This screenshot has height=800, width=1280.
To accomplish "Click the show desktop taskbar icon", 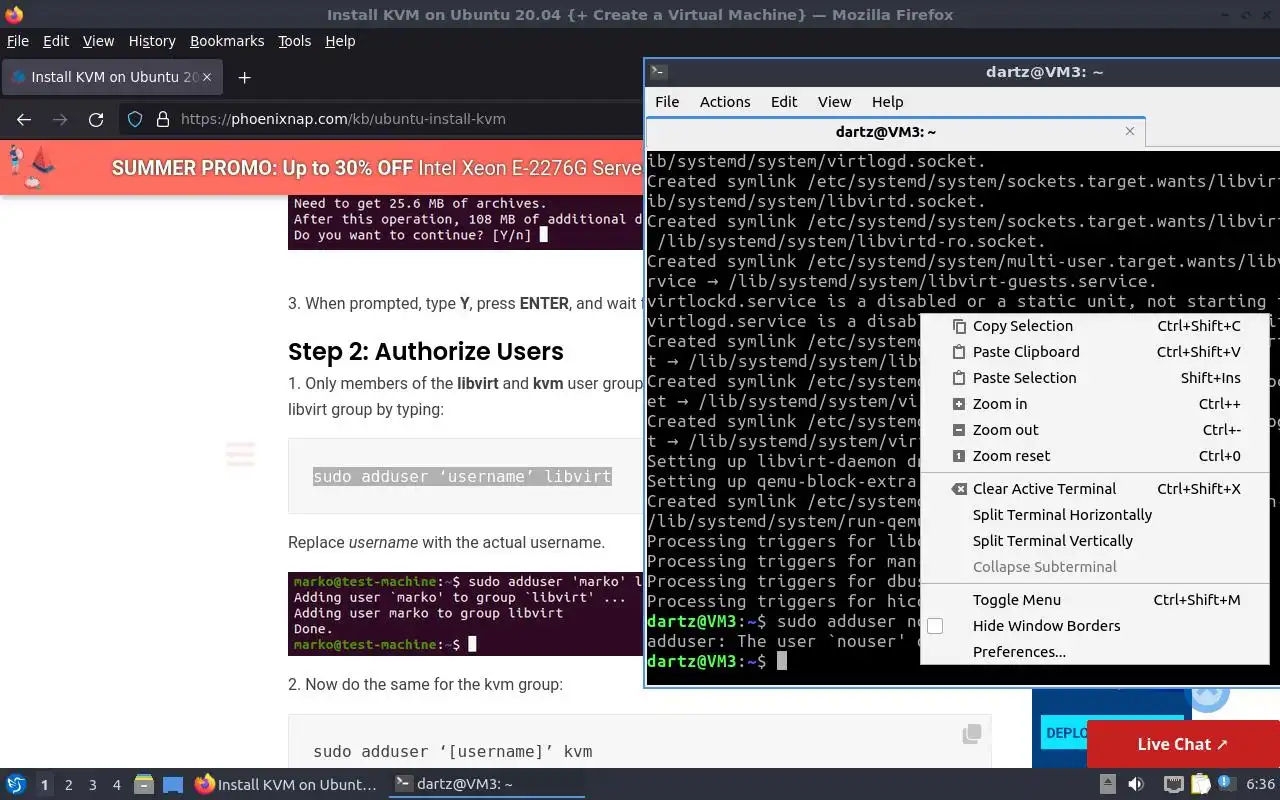I will click(x=173, y=785).
